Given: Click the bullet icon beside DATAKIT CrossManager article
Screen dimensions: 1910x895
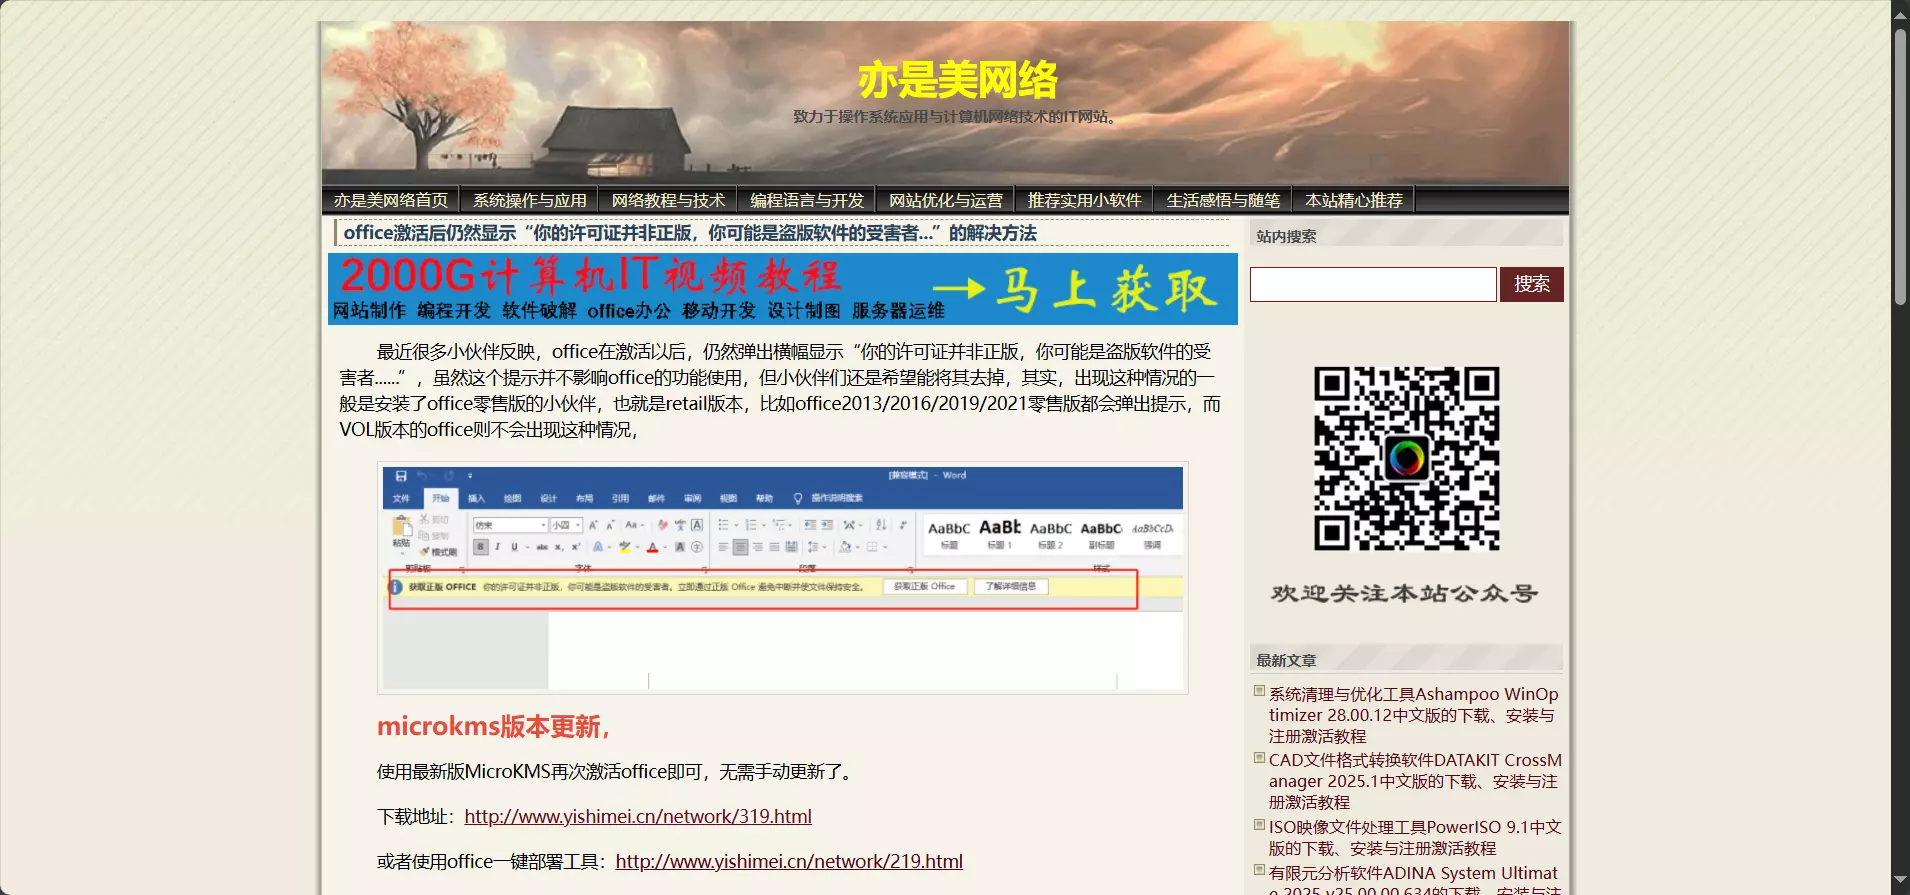Looking at the screenshot, I should [x=1260, y=757].
